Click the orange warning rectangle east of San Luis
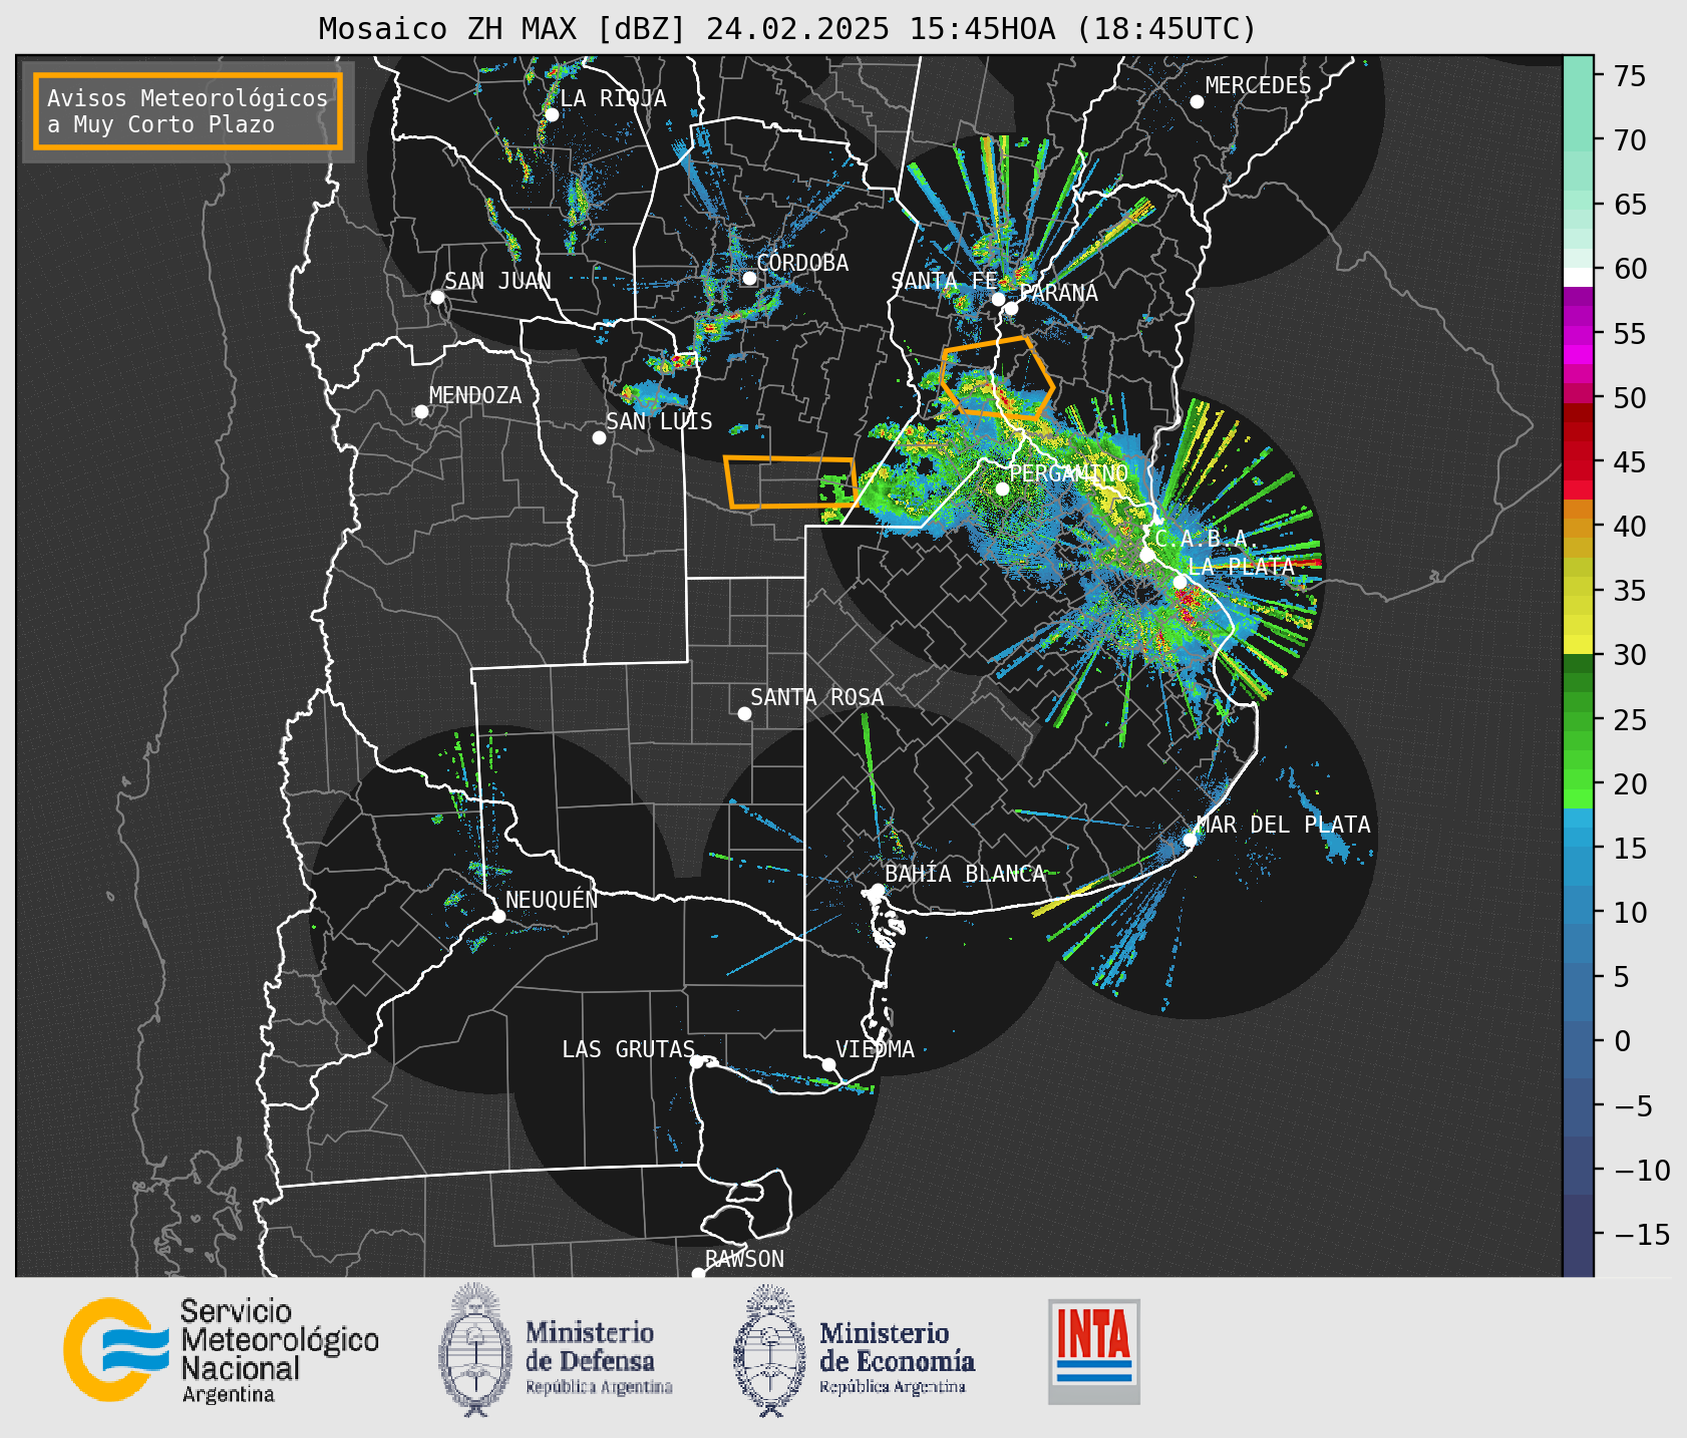This screenshot has height=1438, width=1687. tap(790, 482)
